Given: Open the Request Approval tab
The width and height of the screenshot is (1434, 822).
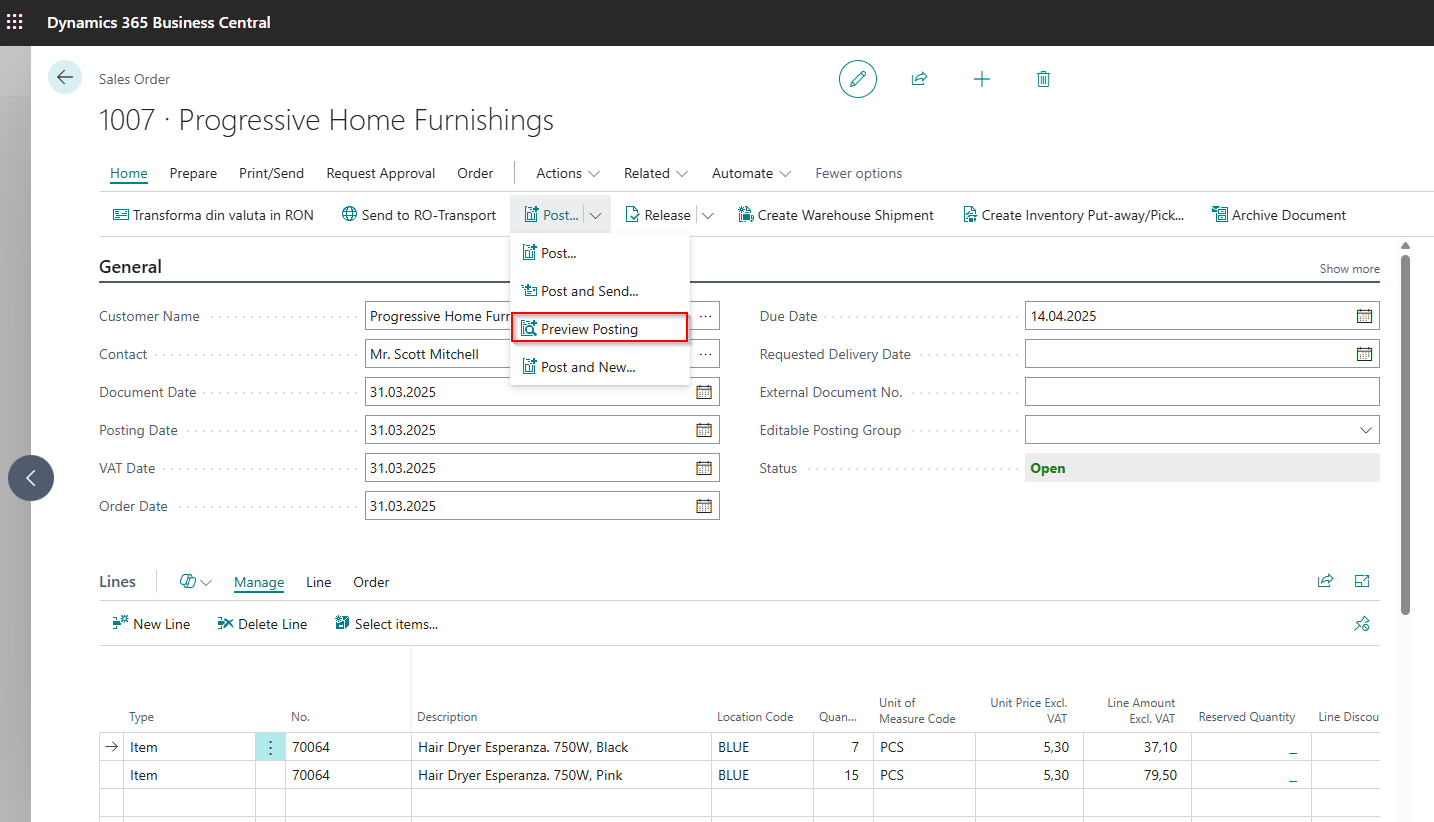Looking at the screenshot, I should tap(381, 173).
